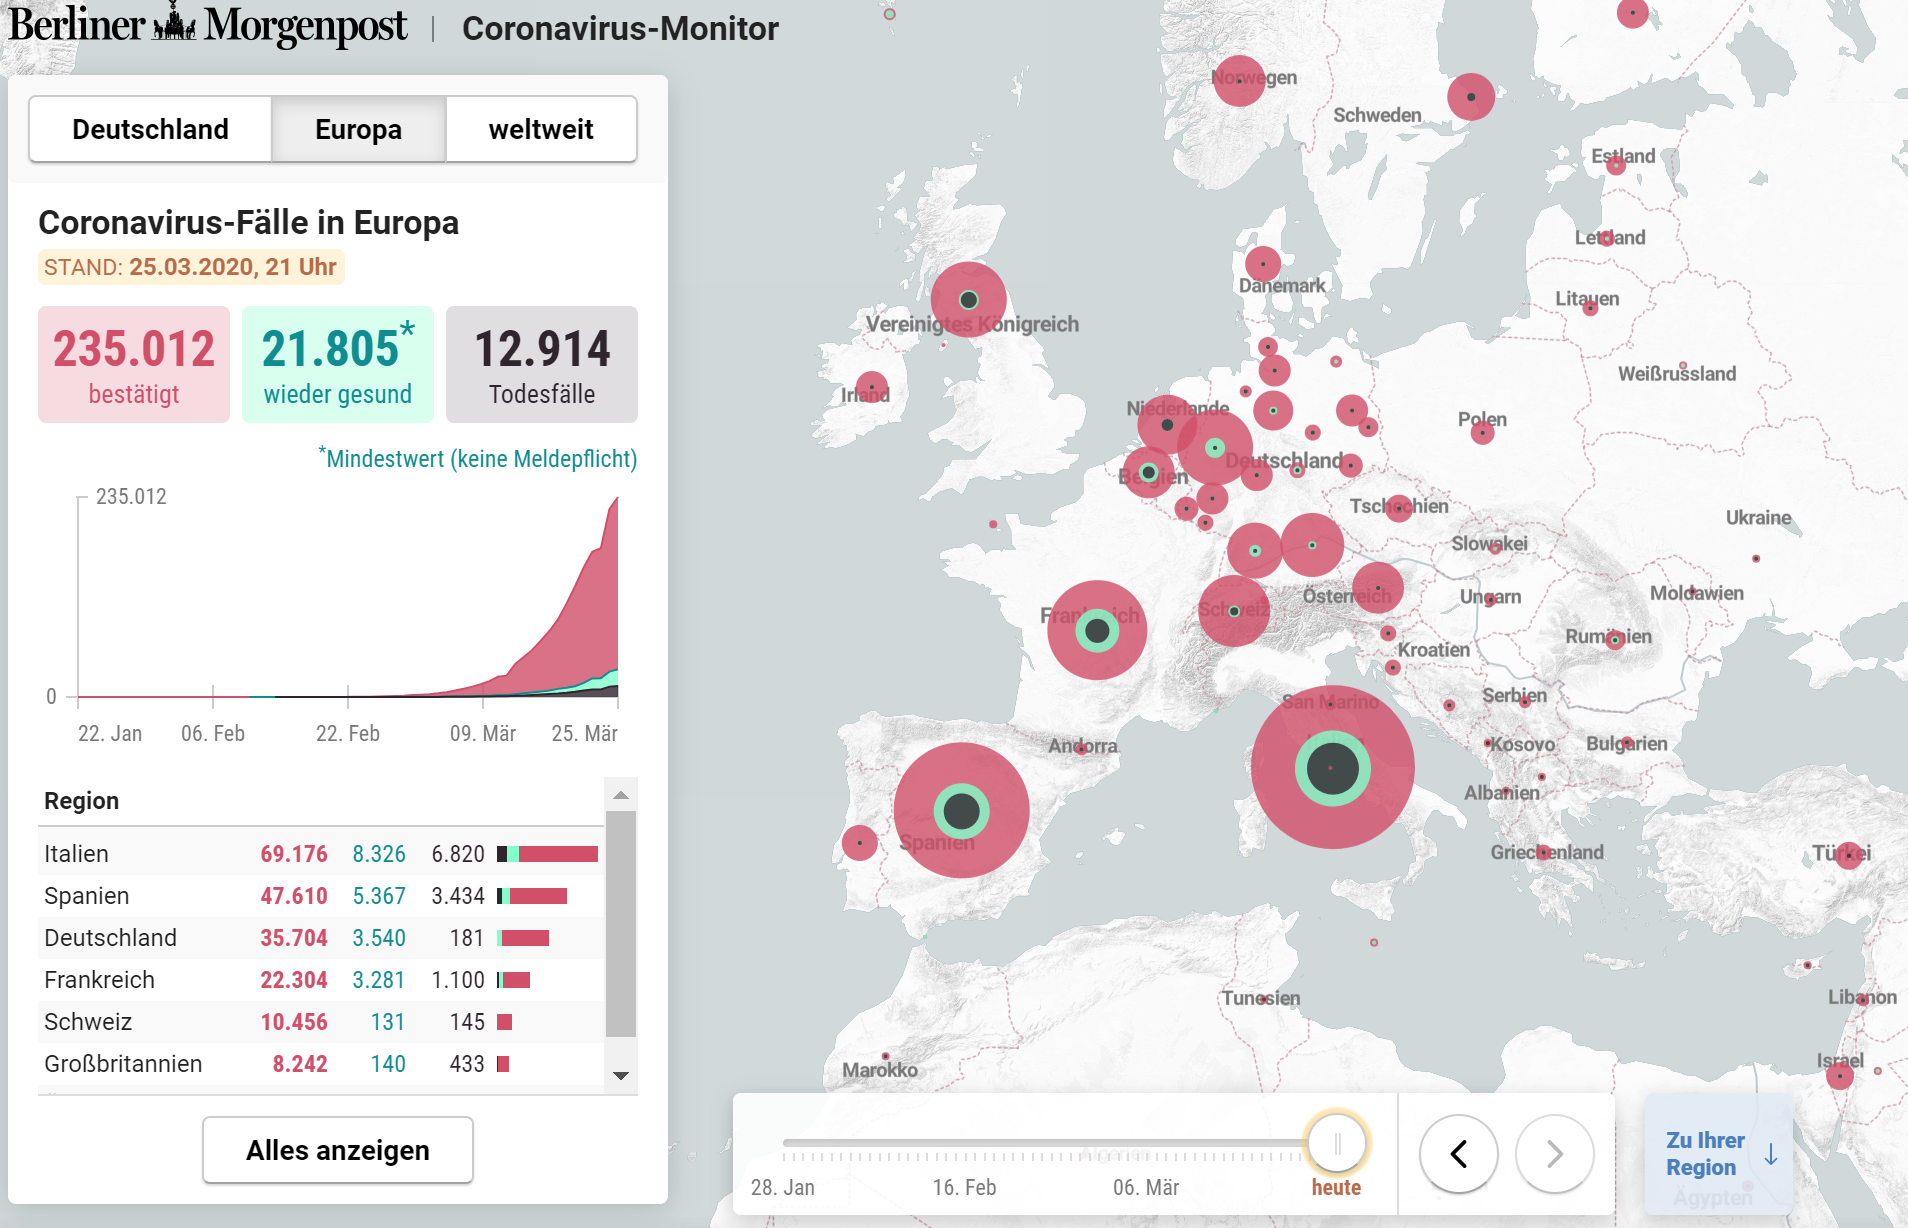Click the 235.012 bestätigt card
Viewport: 1908px width, 1228px height.
point(134,364)
